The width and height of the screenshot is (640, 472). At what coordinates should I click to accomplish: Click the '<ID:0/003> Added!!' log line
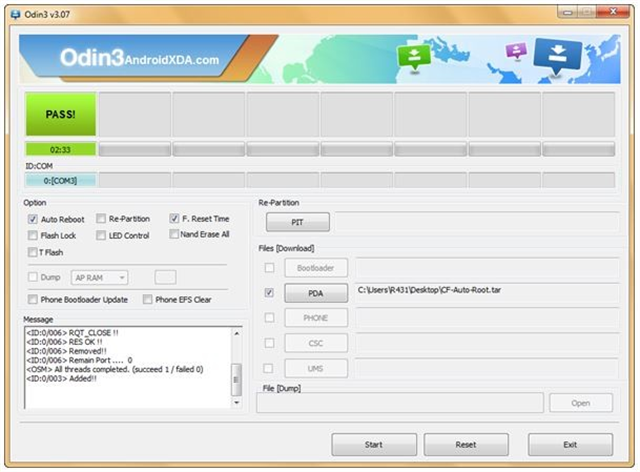click(x=62, y=378)
